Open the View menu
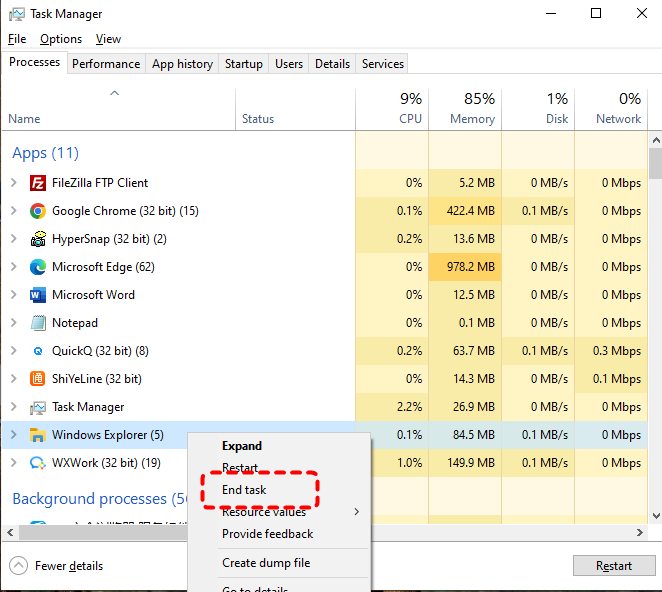This screenshot has height=592, width=662. tap(108, 39)
